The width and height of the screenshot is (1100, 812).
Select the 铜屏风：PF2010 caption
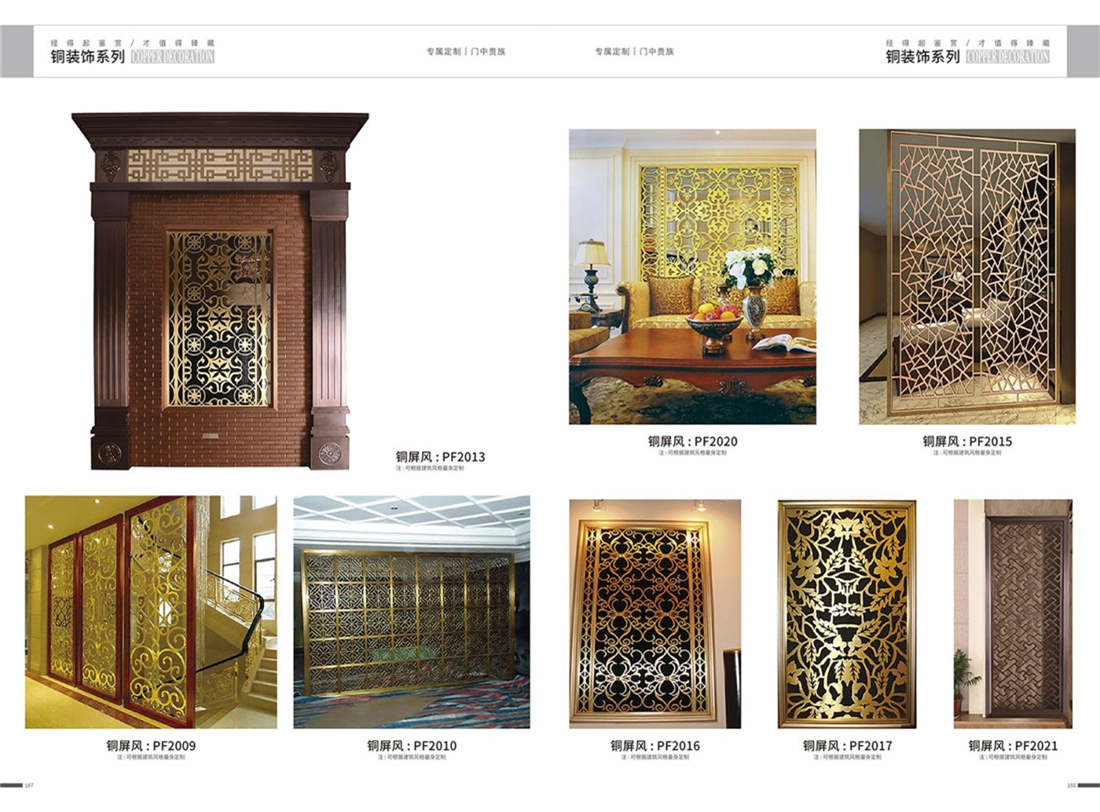coord(412,746)
